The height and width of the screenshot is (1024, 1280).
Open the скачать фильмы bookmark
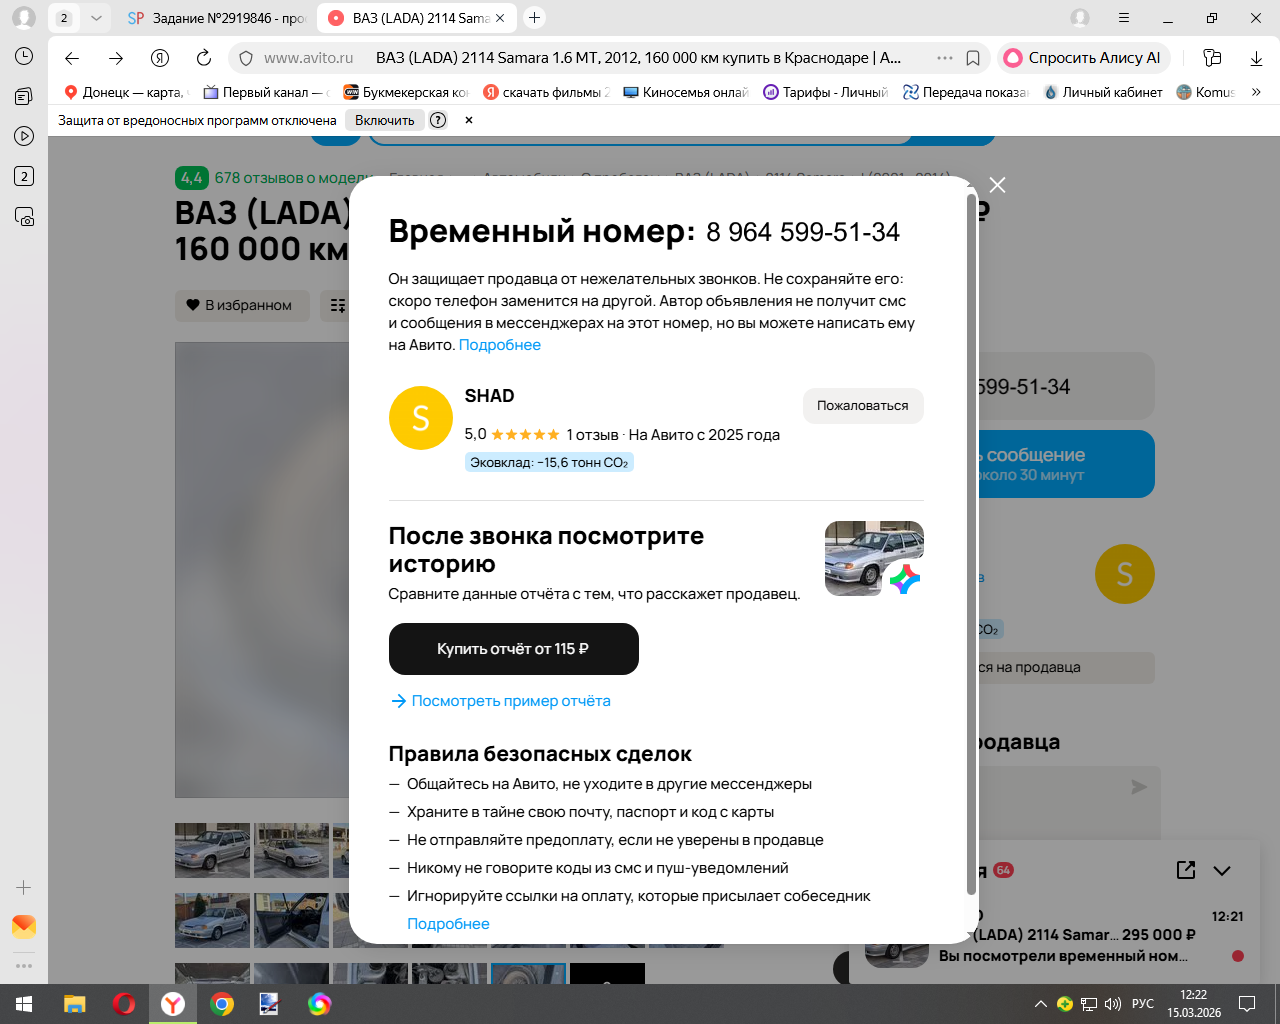tap(546, 92)
